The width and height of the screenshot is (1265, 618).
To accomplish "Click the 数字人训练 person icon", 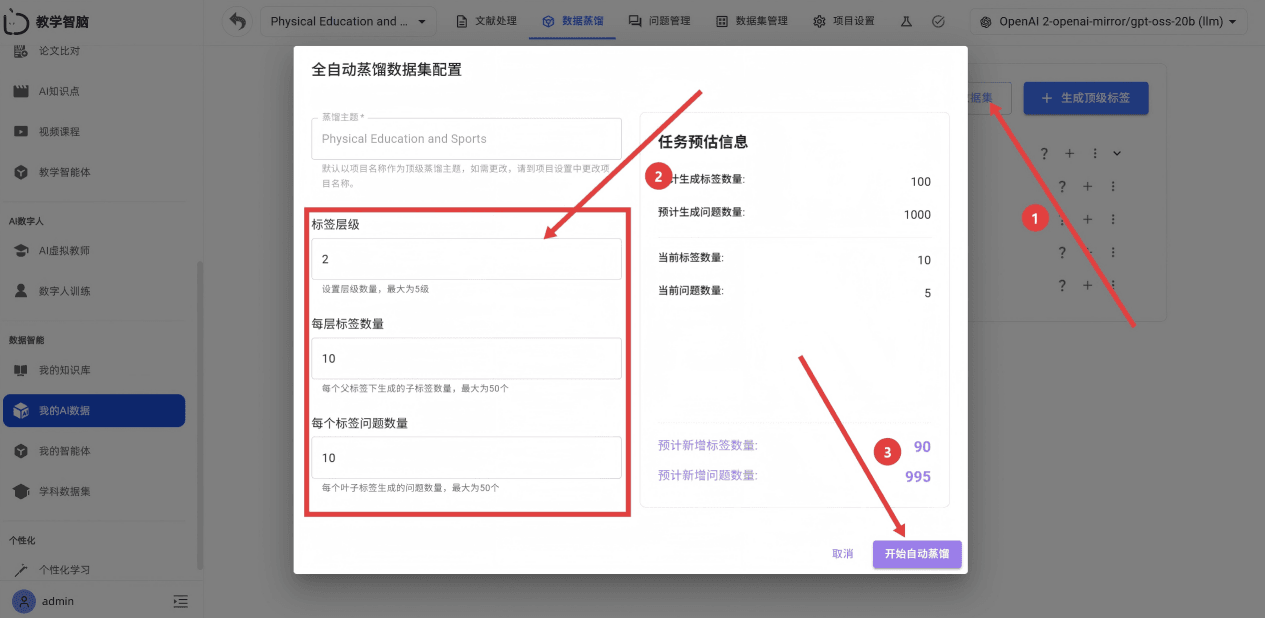I will (x=21, y=291).
